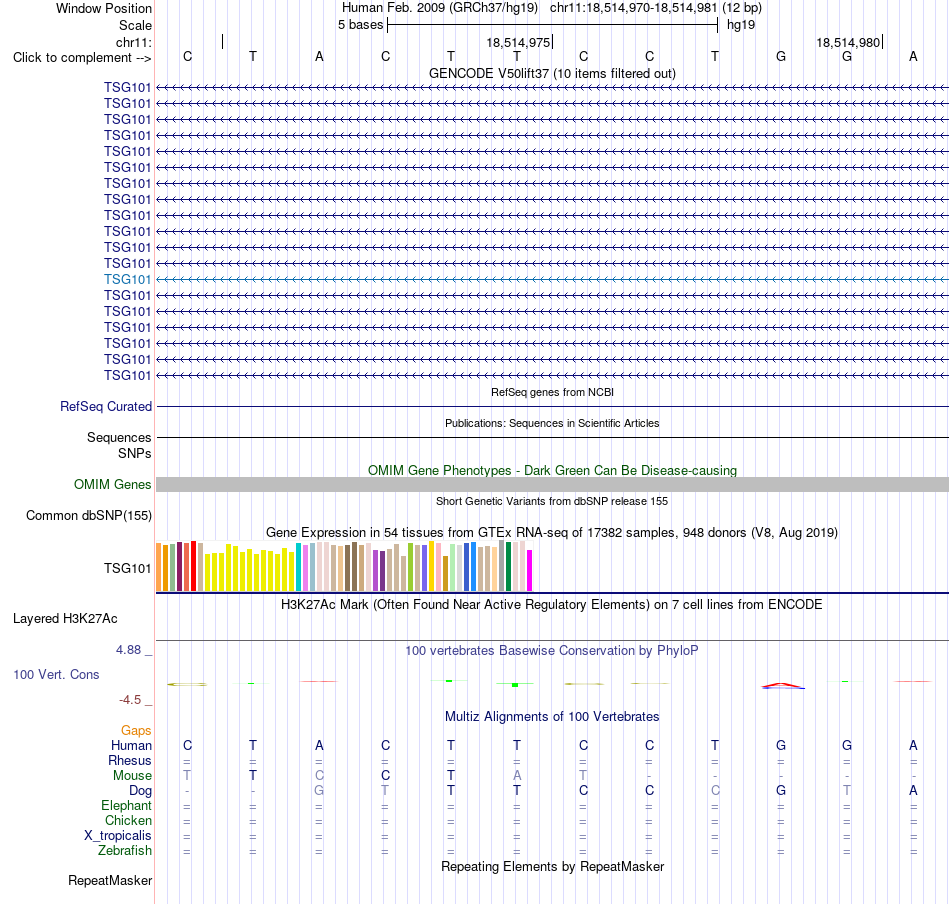This screenshot has height=904, width=950.
Task: Click the dark green bar in GTEx chart
Action: [x=509, y=567]
